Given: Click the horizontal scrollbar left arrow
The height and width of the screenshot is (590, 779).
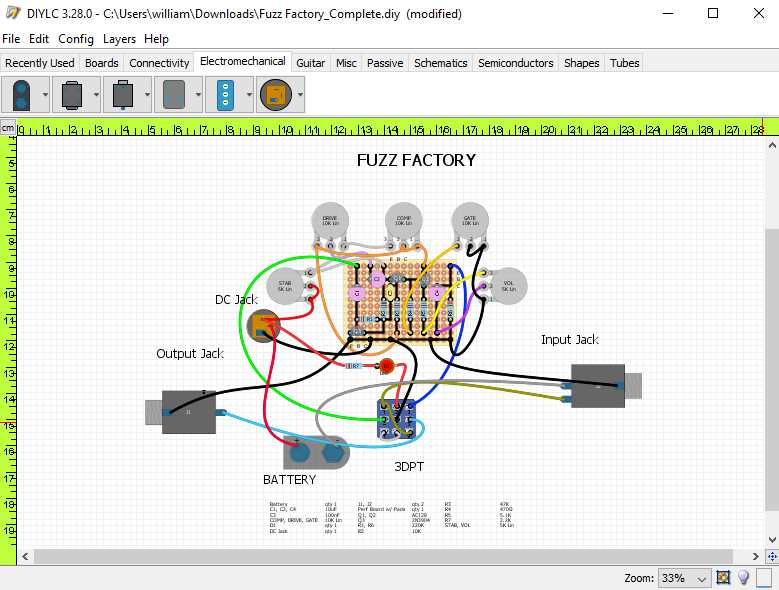Looking at the screenshot, I should 25,556.
